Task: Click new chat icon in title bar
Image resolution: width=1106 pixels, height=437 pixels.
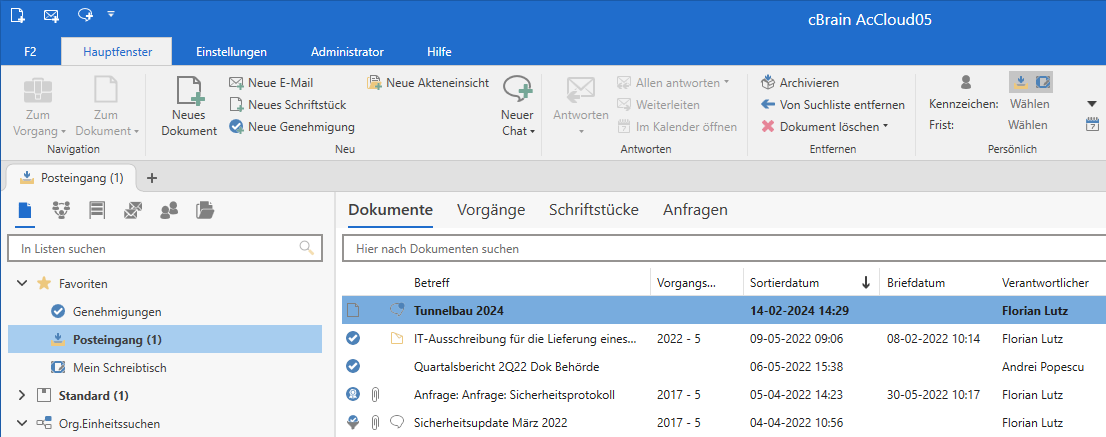Action: click(84, 15)
